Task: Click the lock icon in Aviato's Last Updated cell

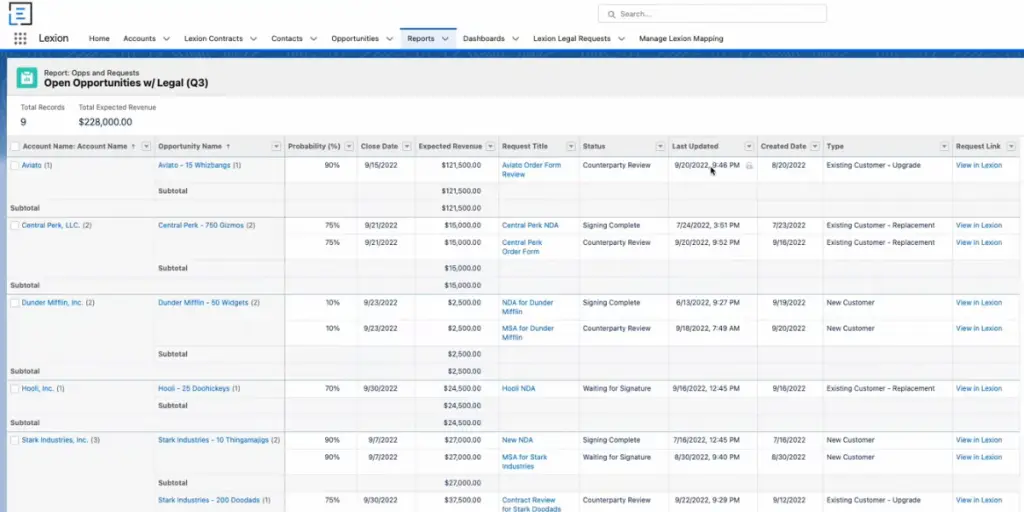Action: (749, 165)
